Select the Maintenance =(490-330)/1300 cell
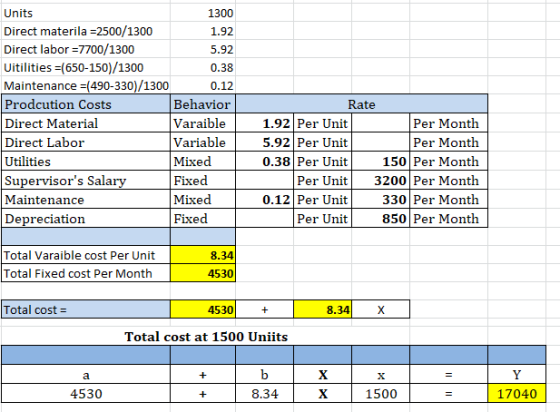 coord(86,86)
